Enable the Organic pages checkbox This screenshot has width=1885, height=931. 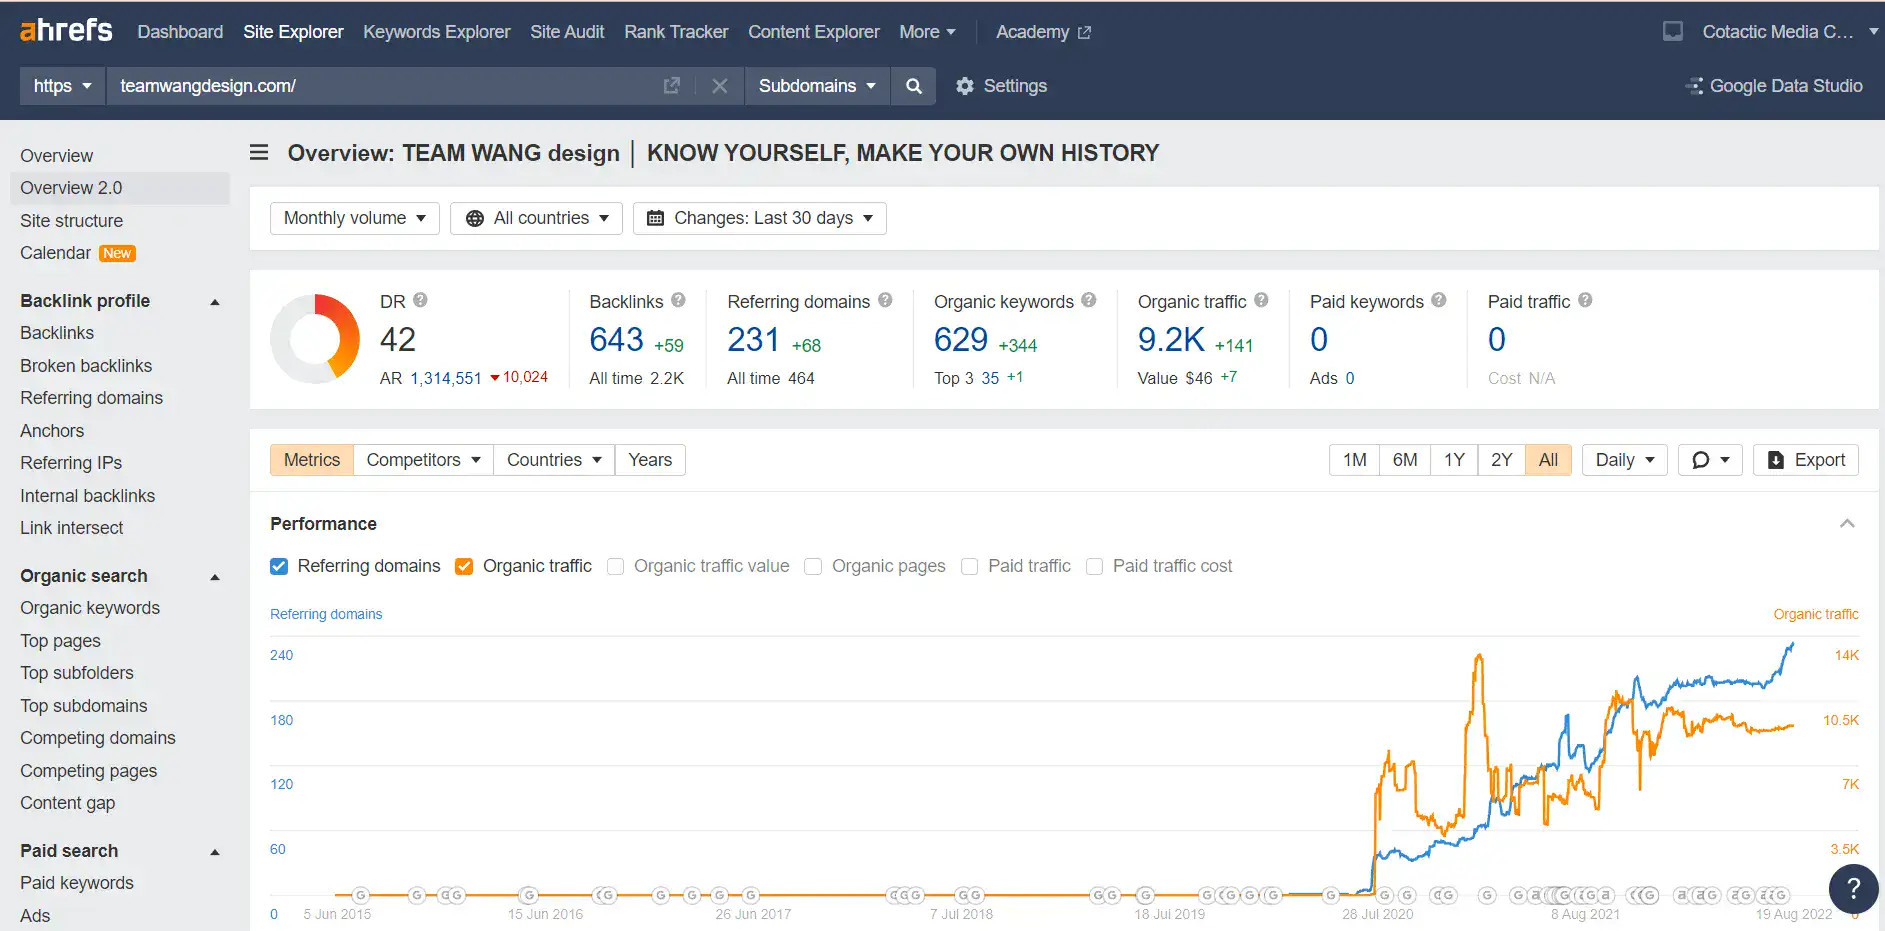pyautogui.click(x=813, y=566)
